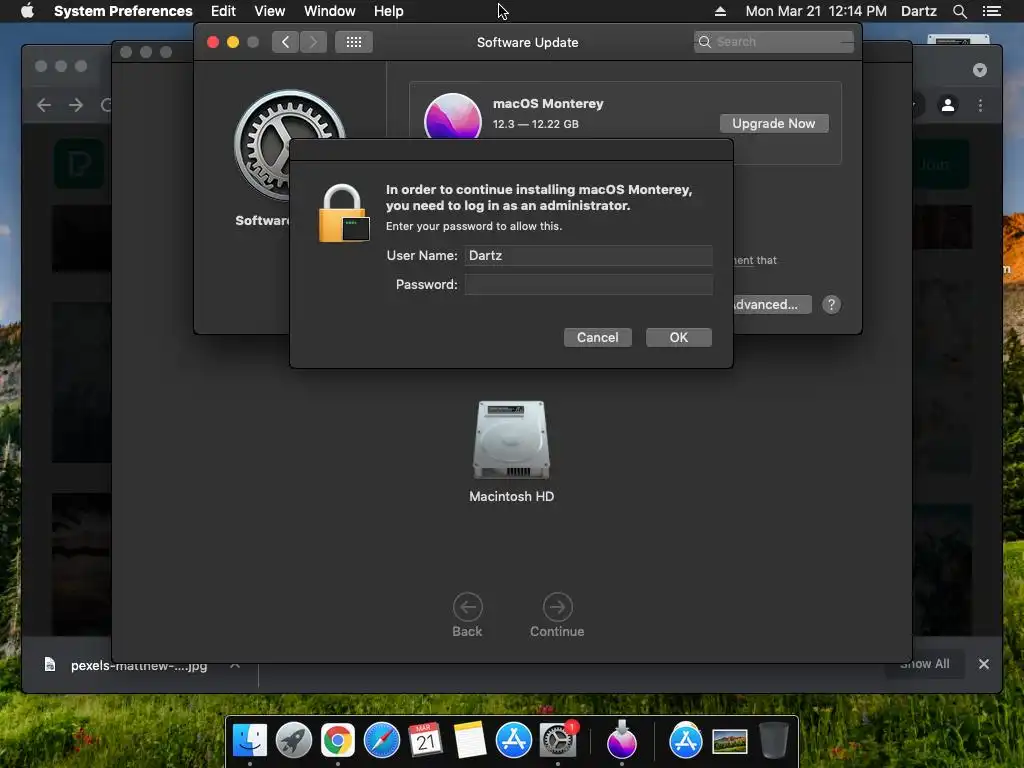Go back in Software Update toolbar
This screenshot has height=768, width=1024.
pyautogui.click(x=285, y=42)
